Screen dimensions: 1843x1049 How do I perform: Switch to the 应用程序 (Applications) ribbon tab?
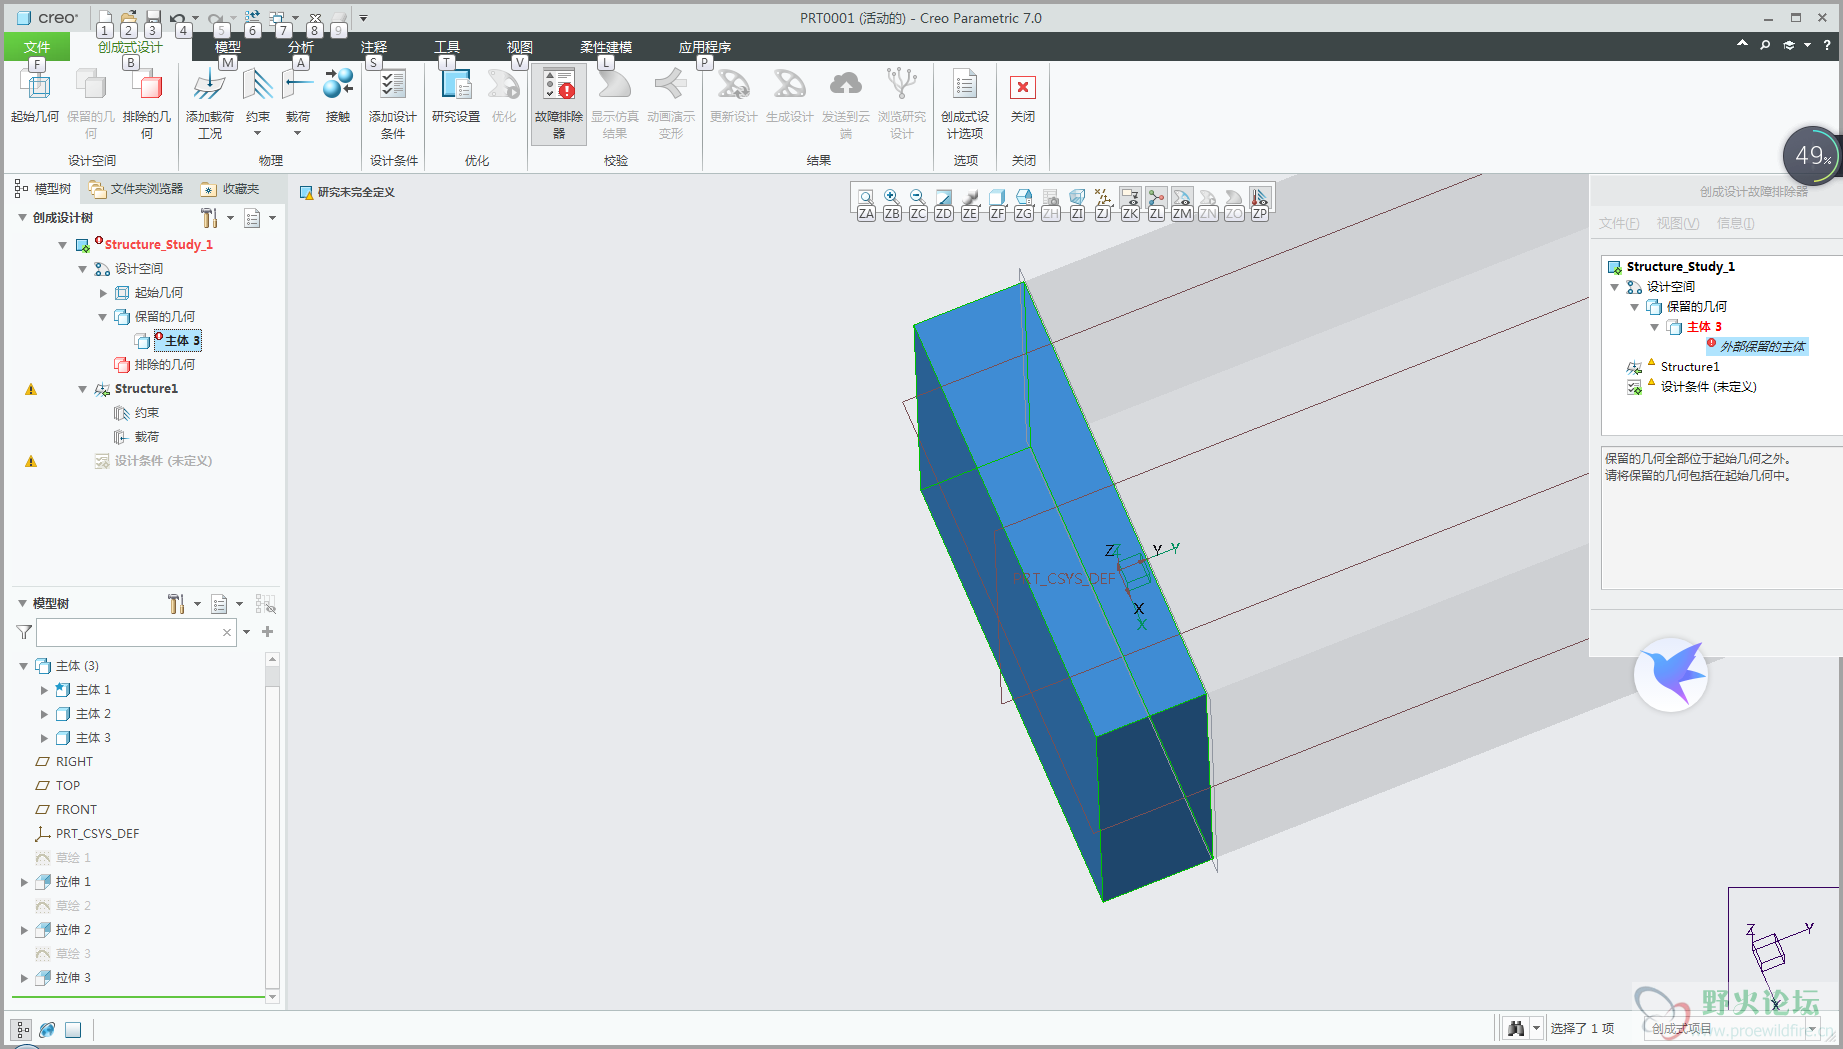(705, 47)
